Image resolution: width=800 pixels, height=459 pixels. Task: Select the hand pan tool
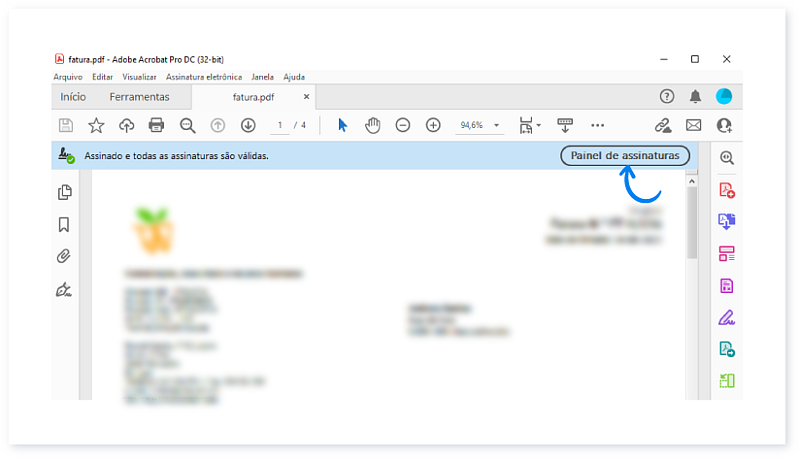tap(372, 125)
